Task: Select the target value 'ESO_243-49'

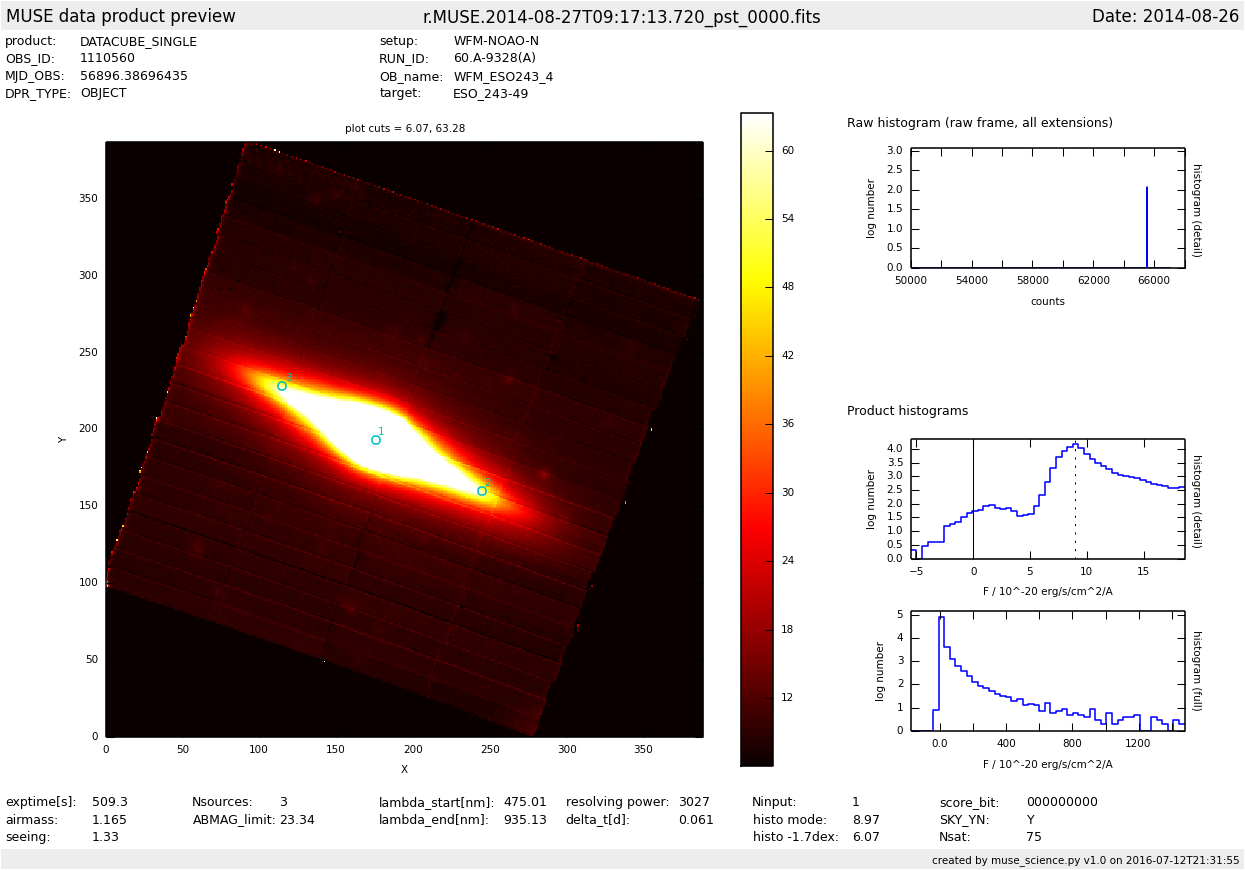Action: [490, 94]
